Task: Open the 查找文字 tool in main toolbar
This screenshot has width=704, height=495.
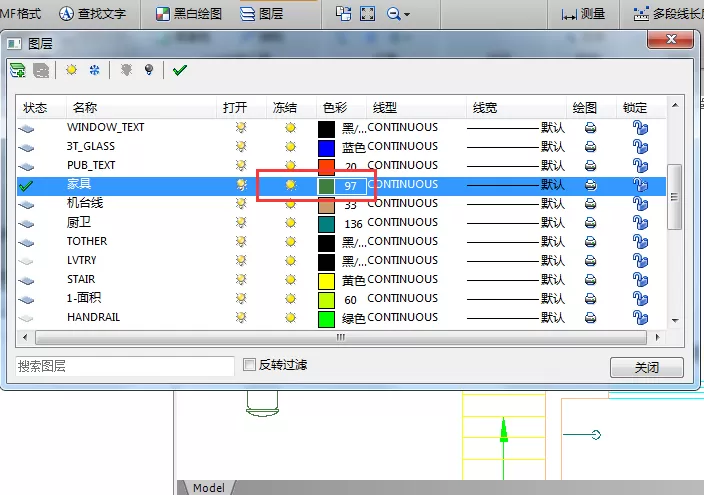Action: pos(92,14)
